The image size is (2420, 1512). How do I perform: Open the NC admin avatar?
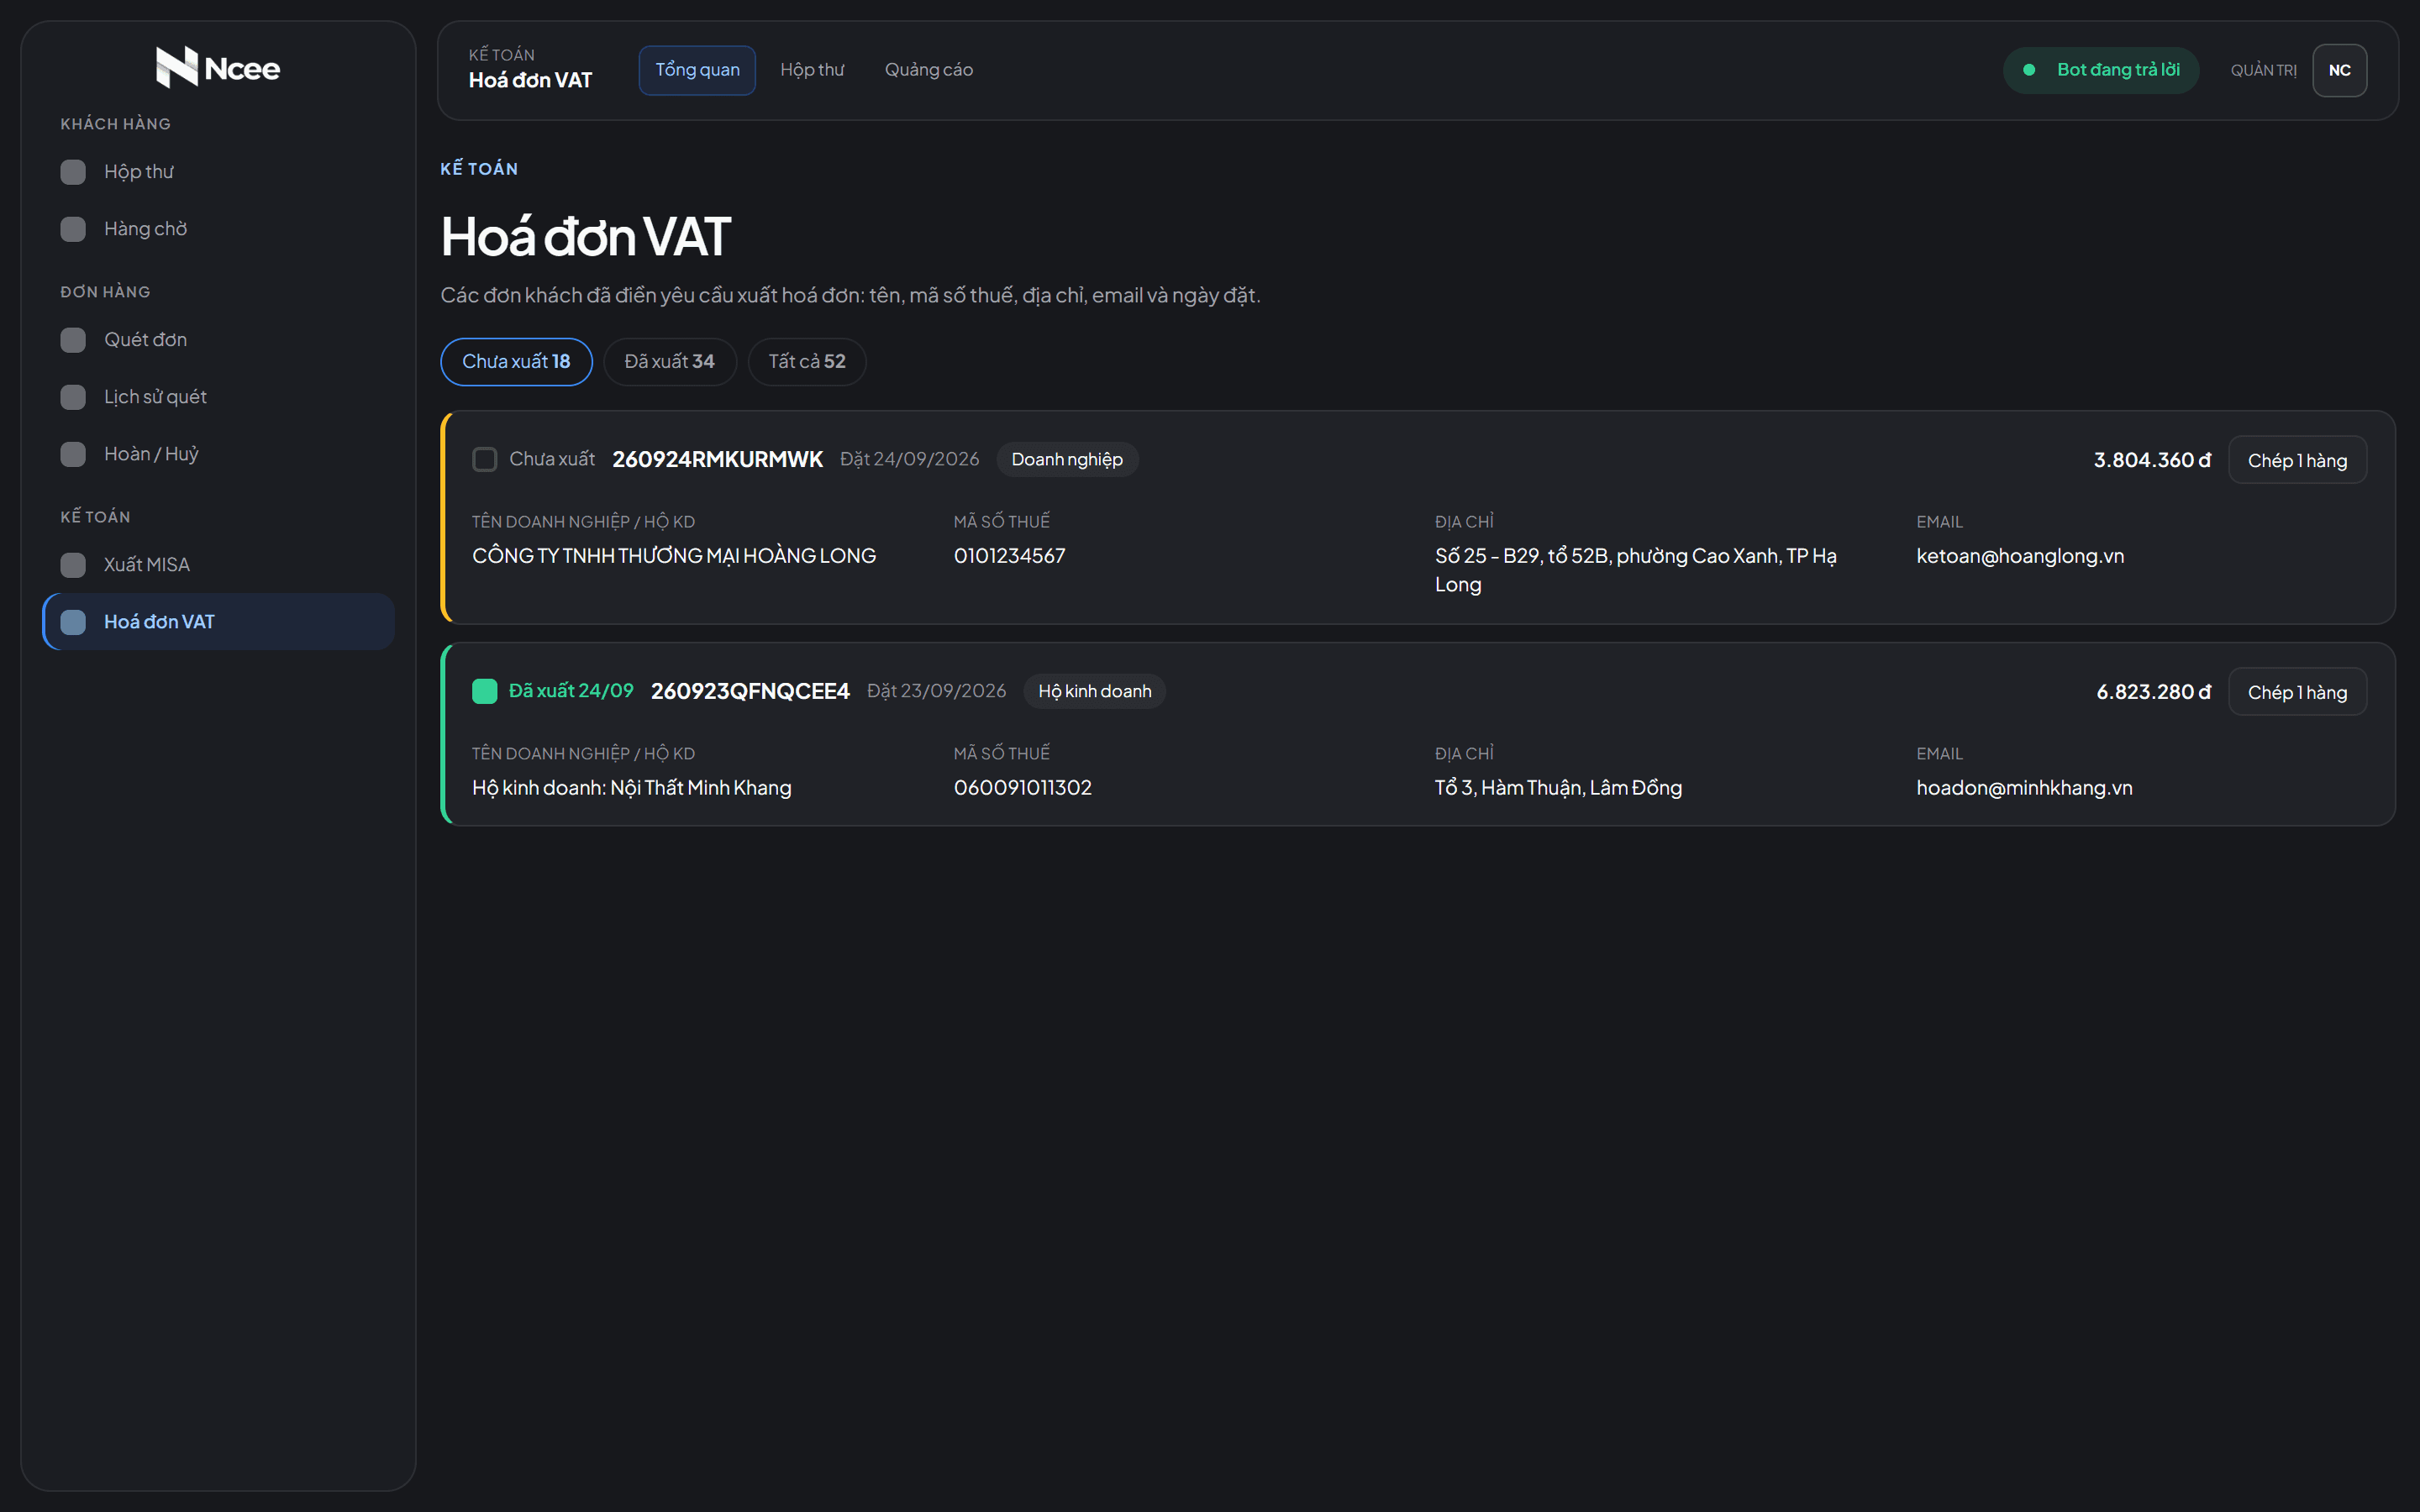coord(2339,70)
